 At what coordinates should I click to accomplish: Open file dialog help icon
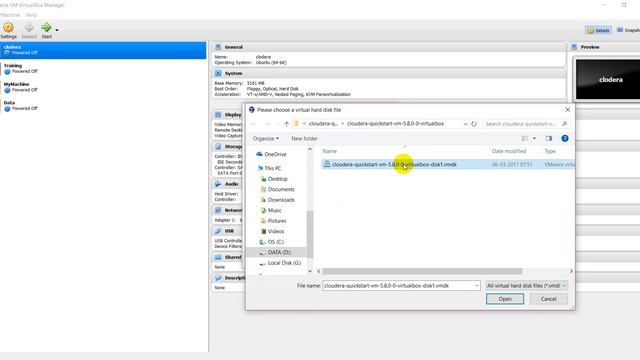[x=565, y=139]
